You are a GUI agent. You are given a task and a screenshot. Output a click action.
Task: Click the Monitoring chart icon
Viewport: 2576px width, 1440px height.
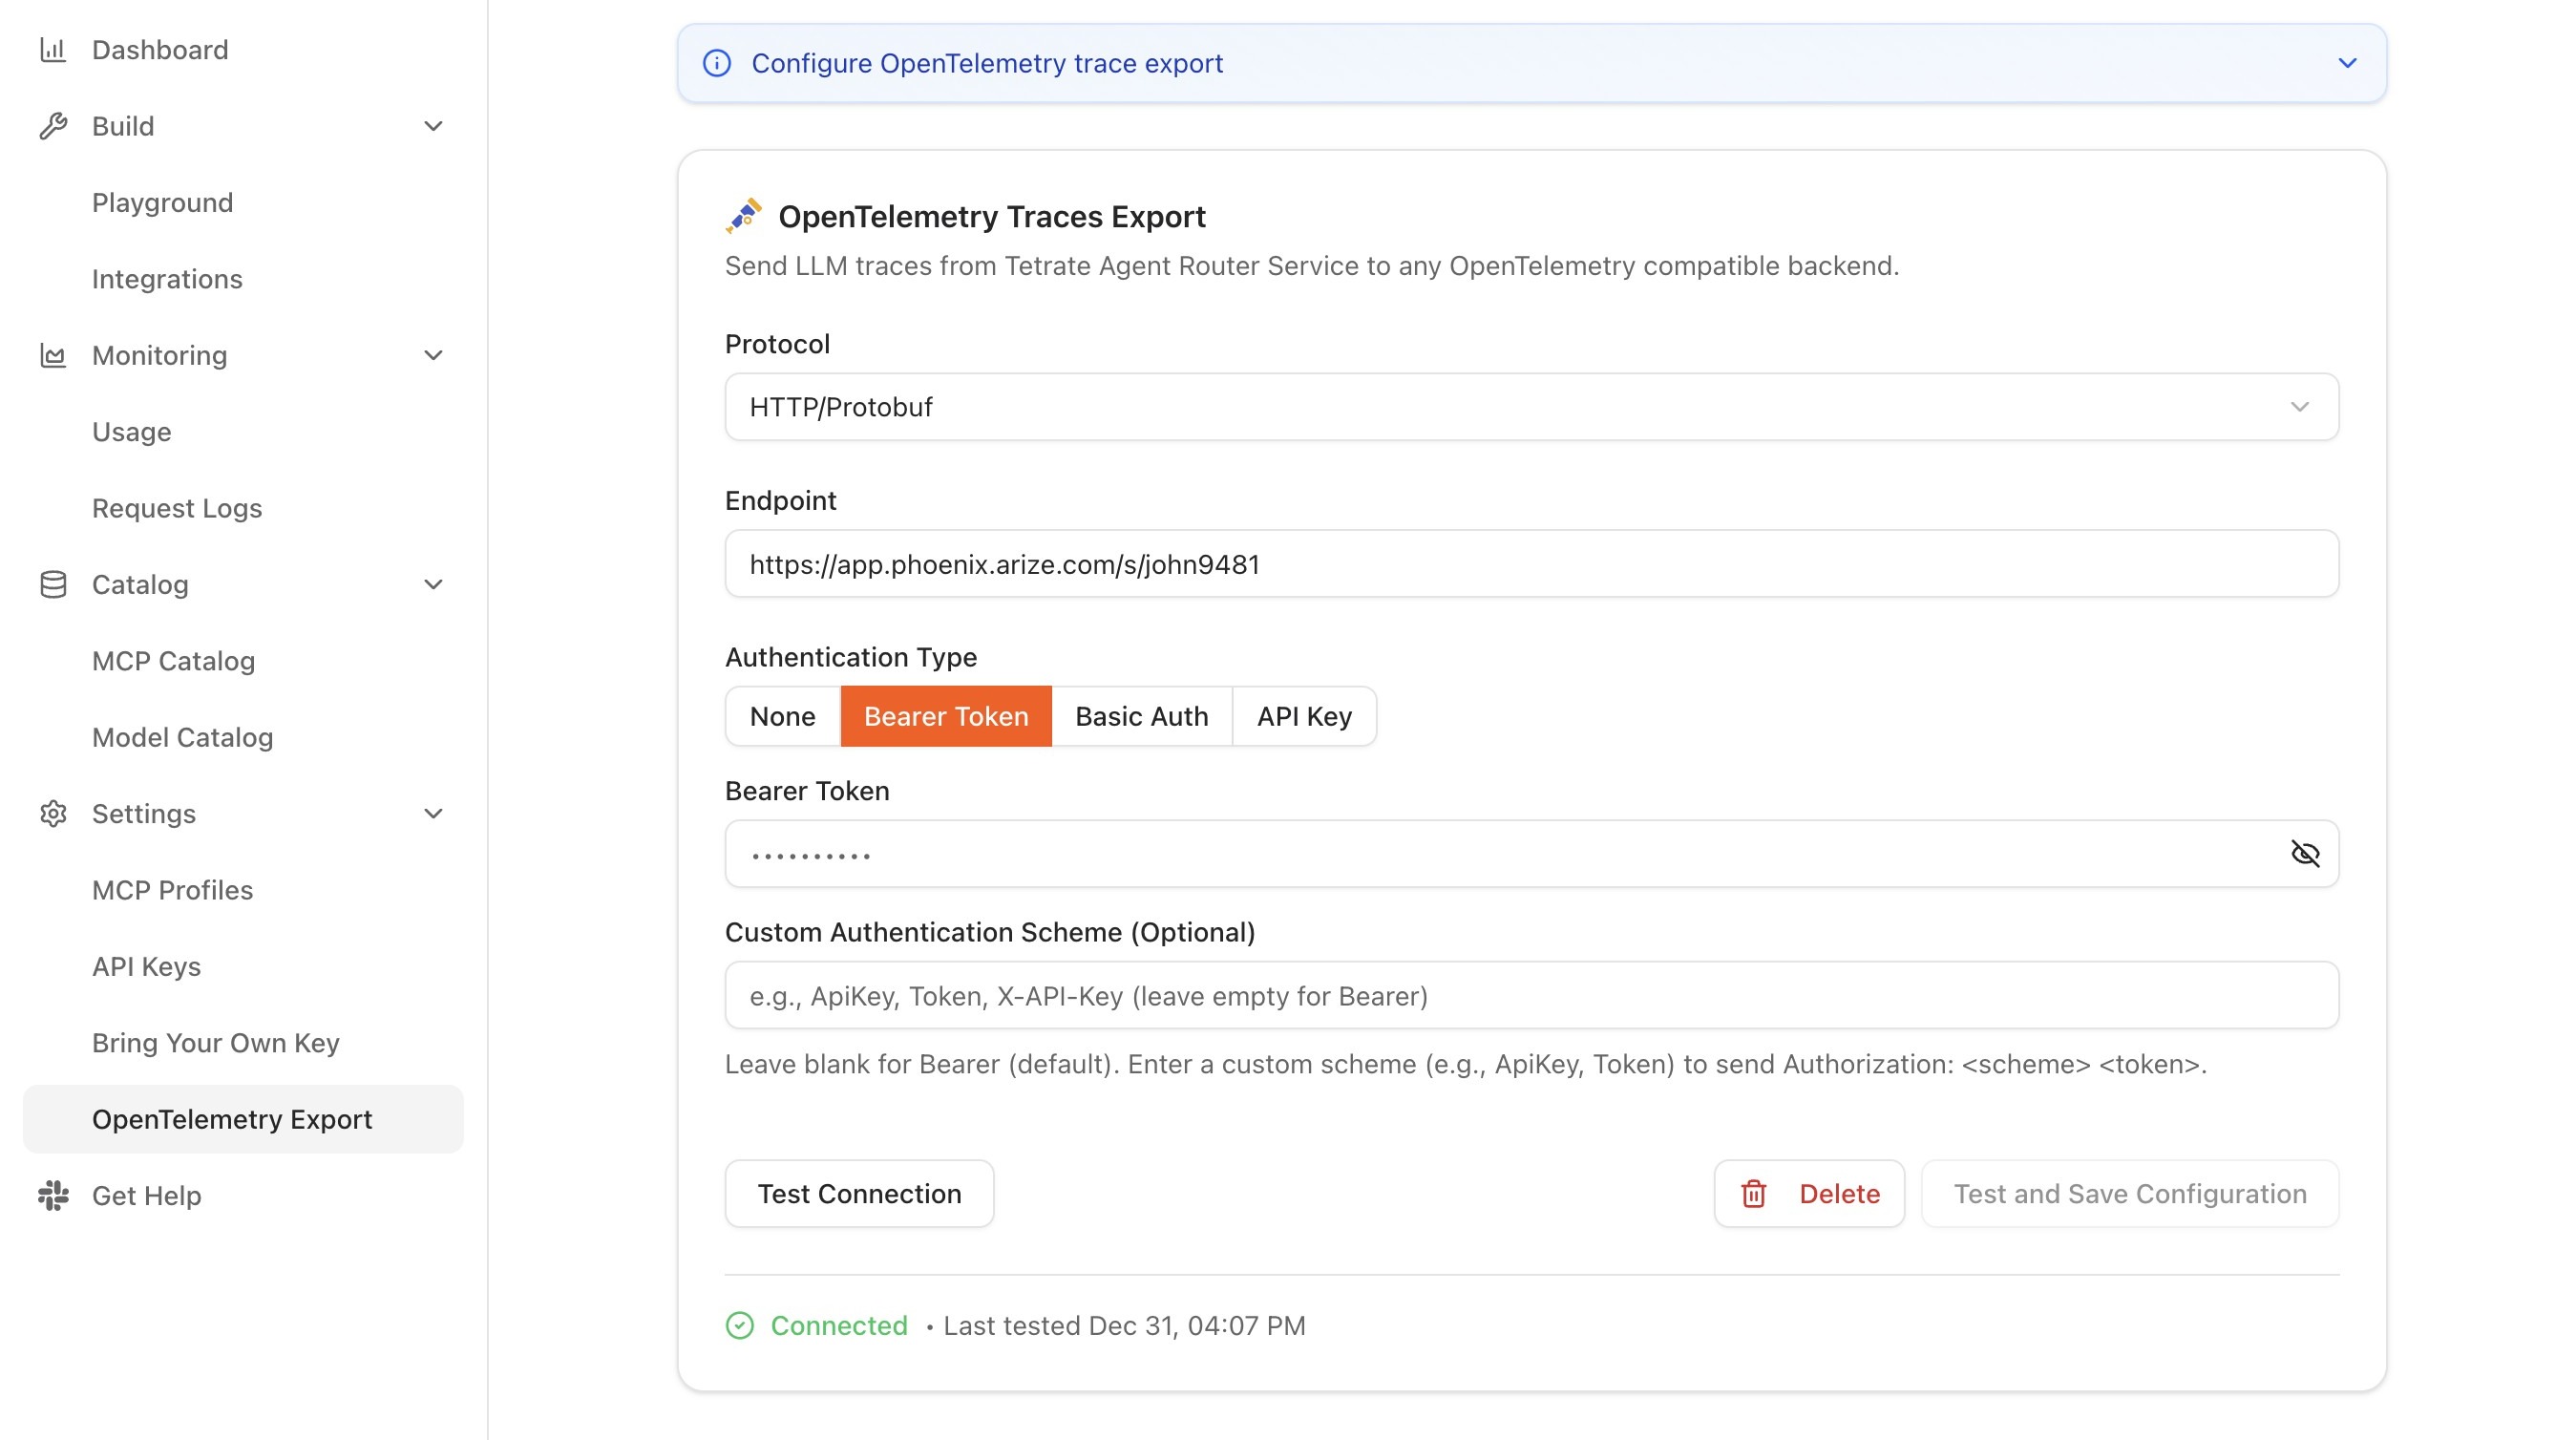pyautogui.click(x=53, y=355)
